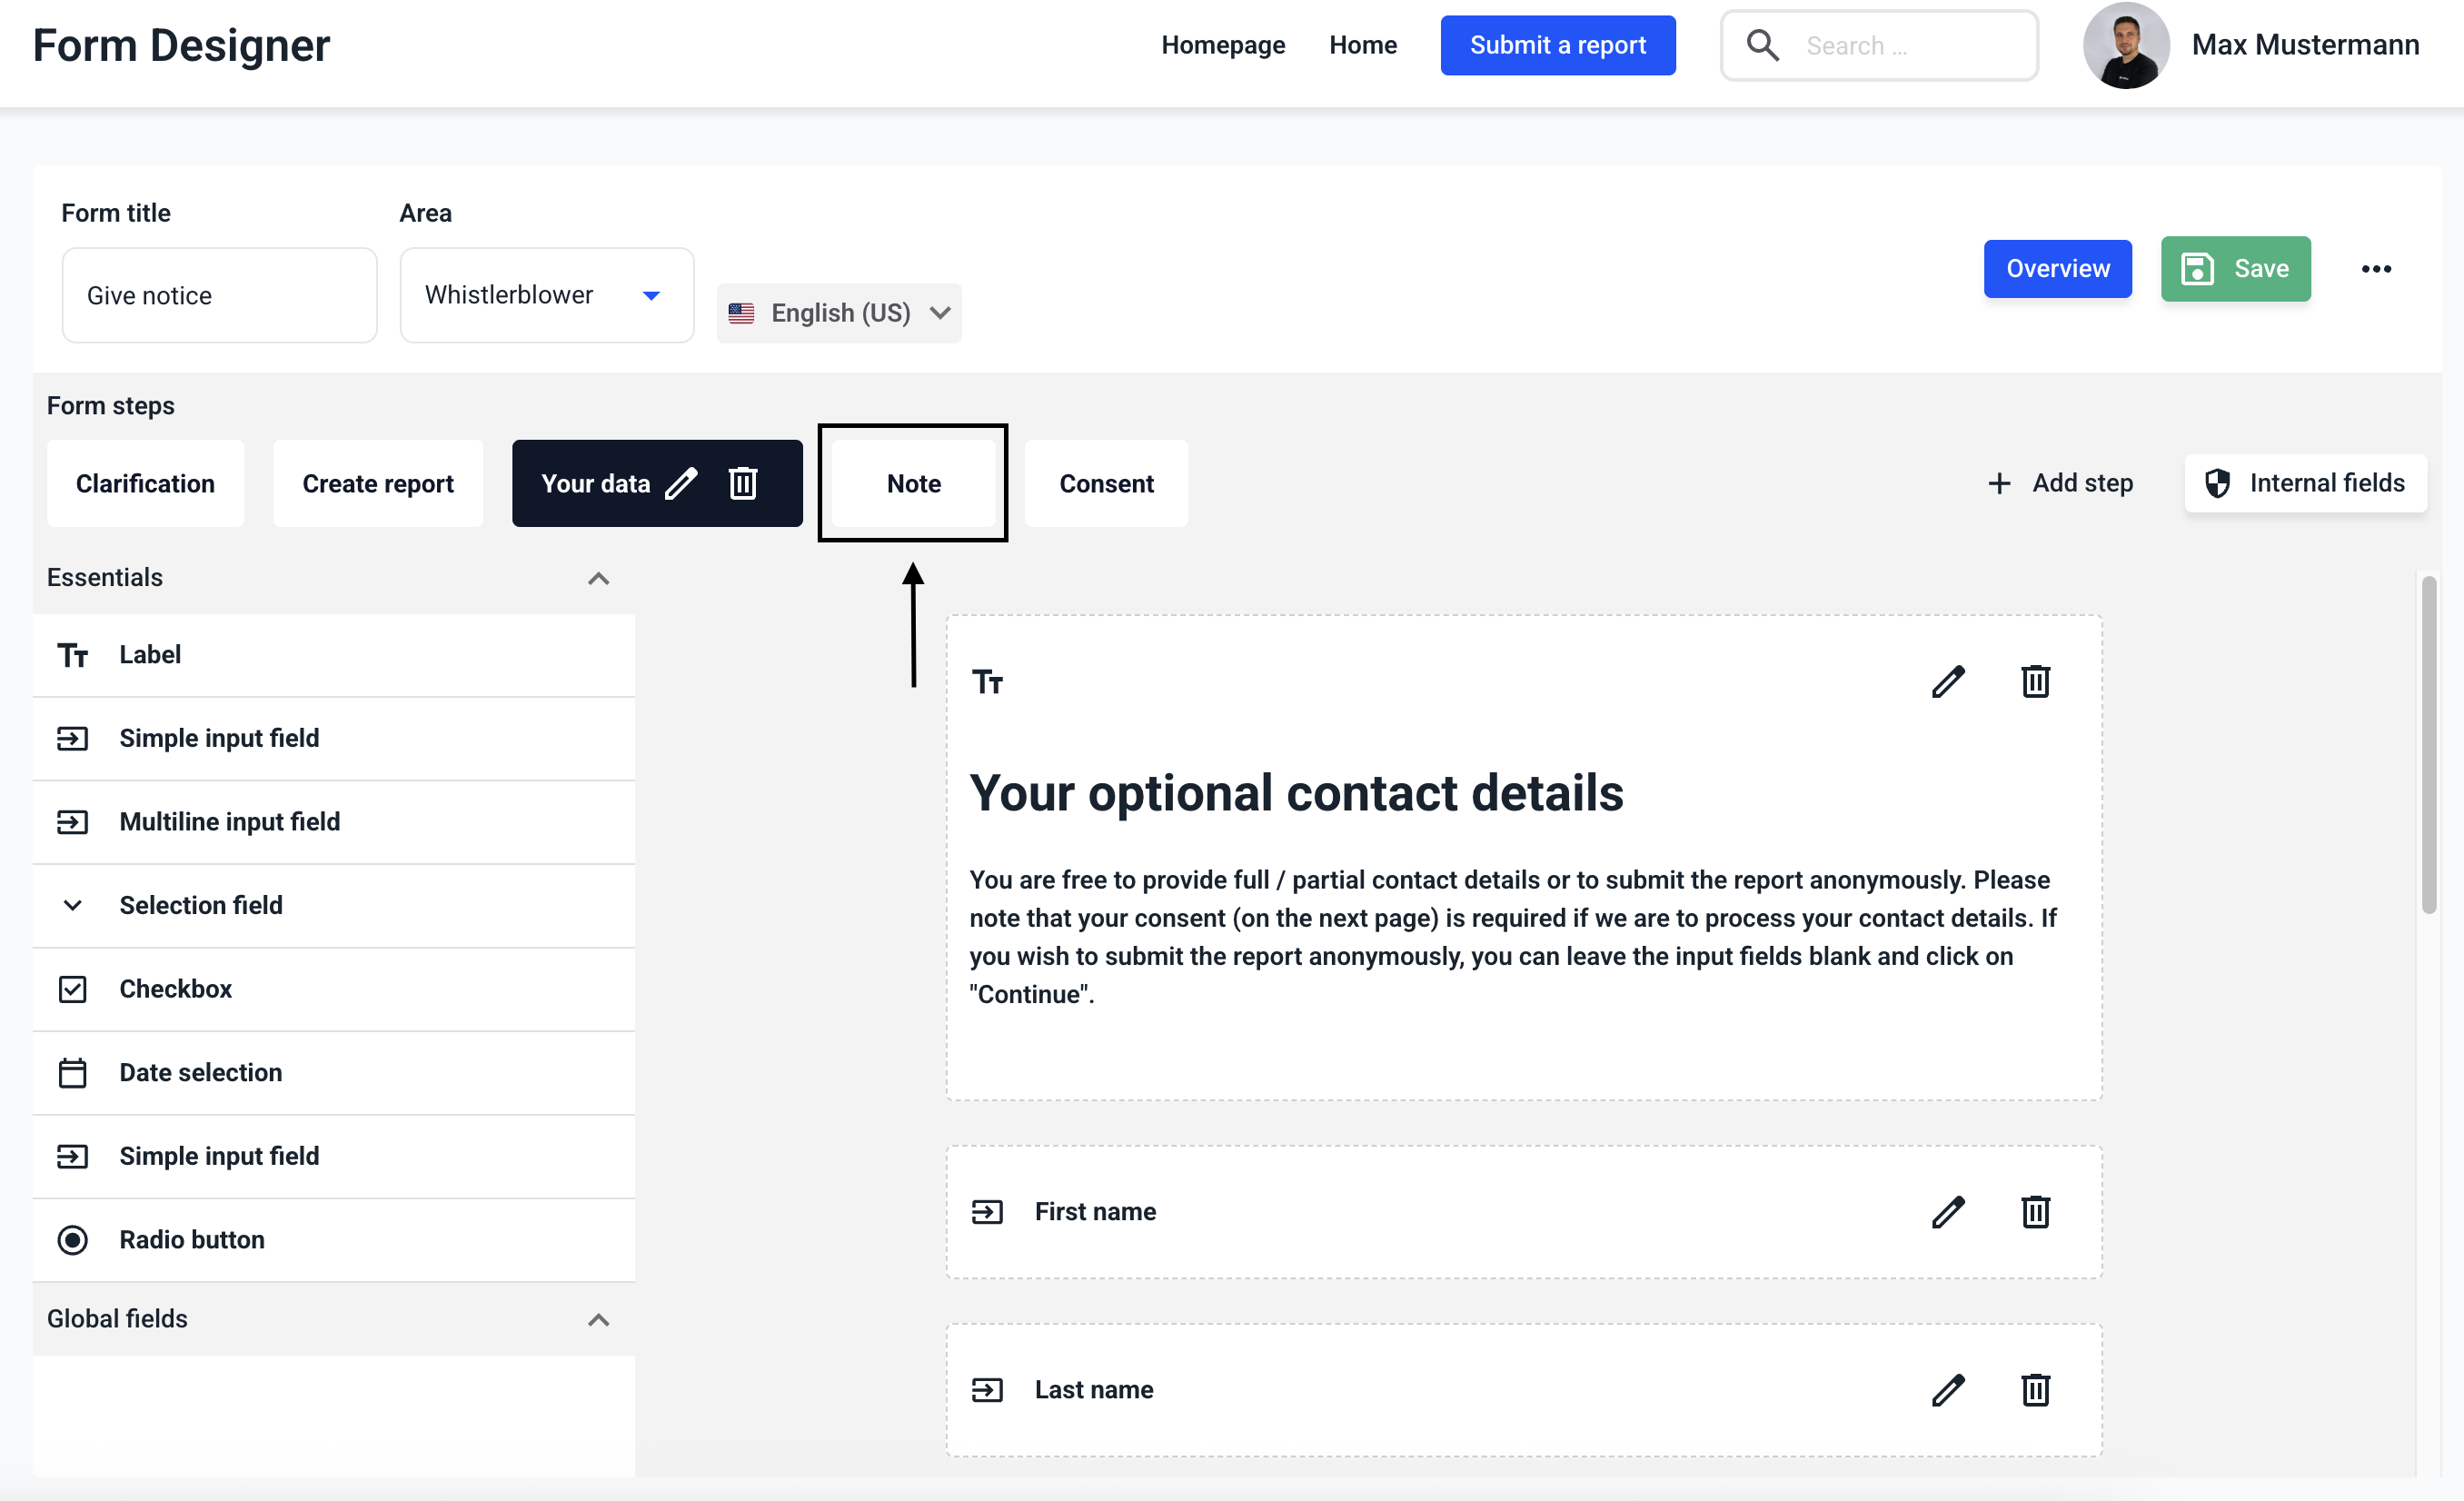Click Submit a report button
The height and width of the screenshot is (1501, 2464).
coord(1557,46)
